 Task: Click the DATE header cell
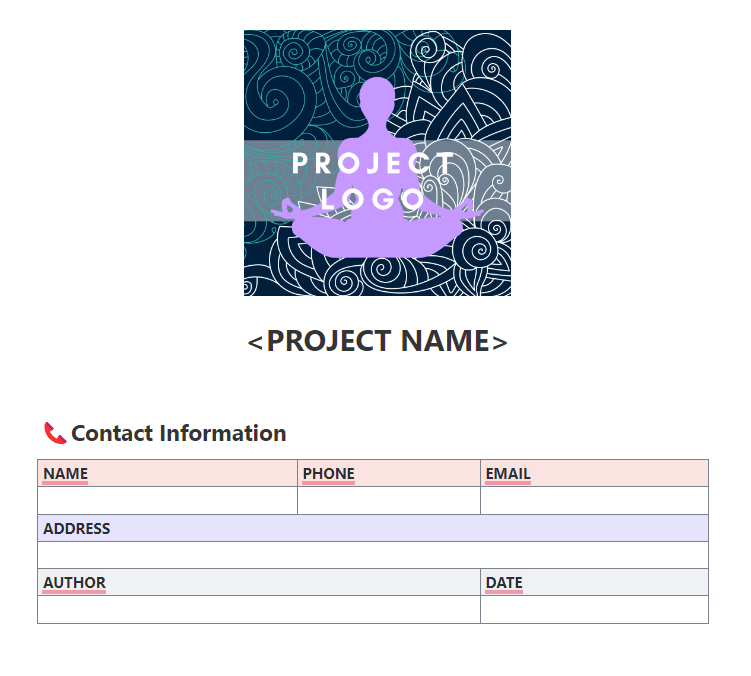coord(594,582)
